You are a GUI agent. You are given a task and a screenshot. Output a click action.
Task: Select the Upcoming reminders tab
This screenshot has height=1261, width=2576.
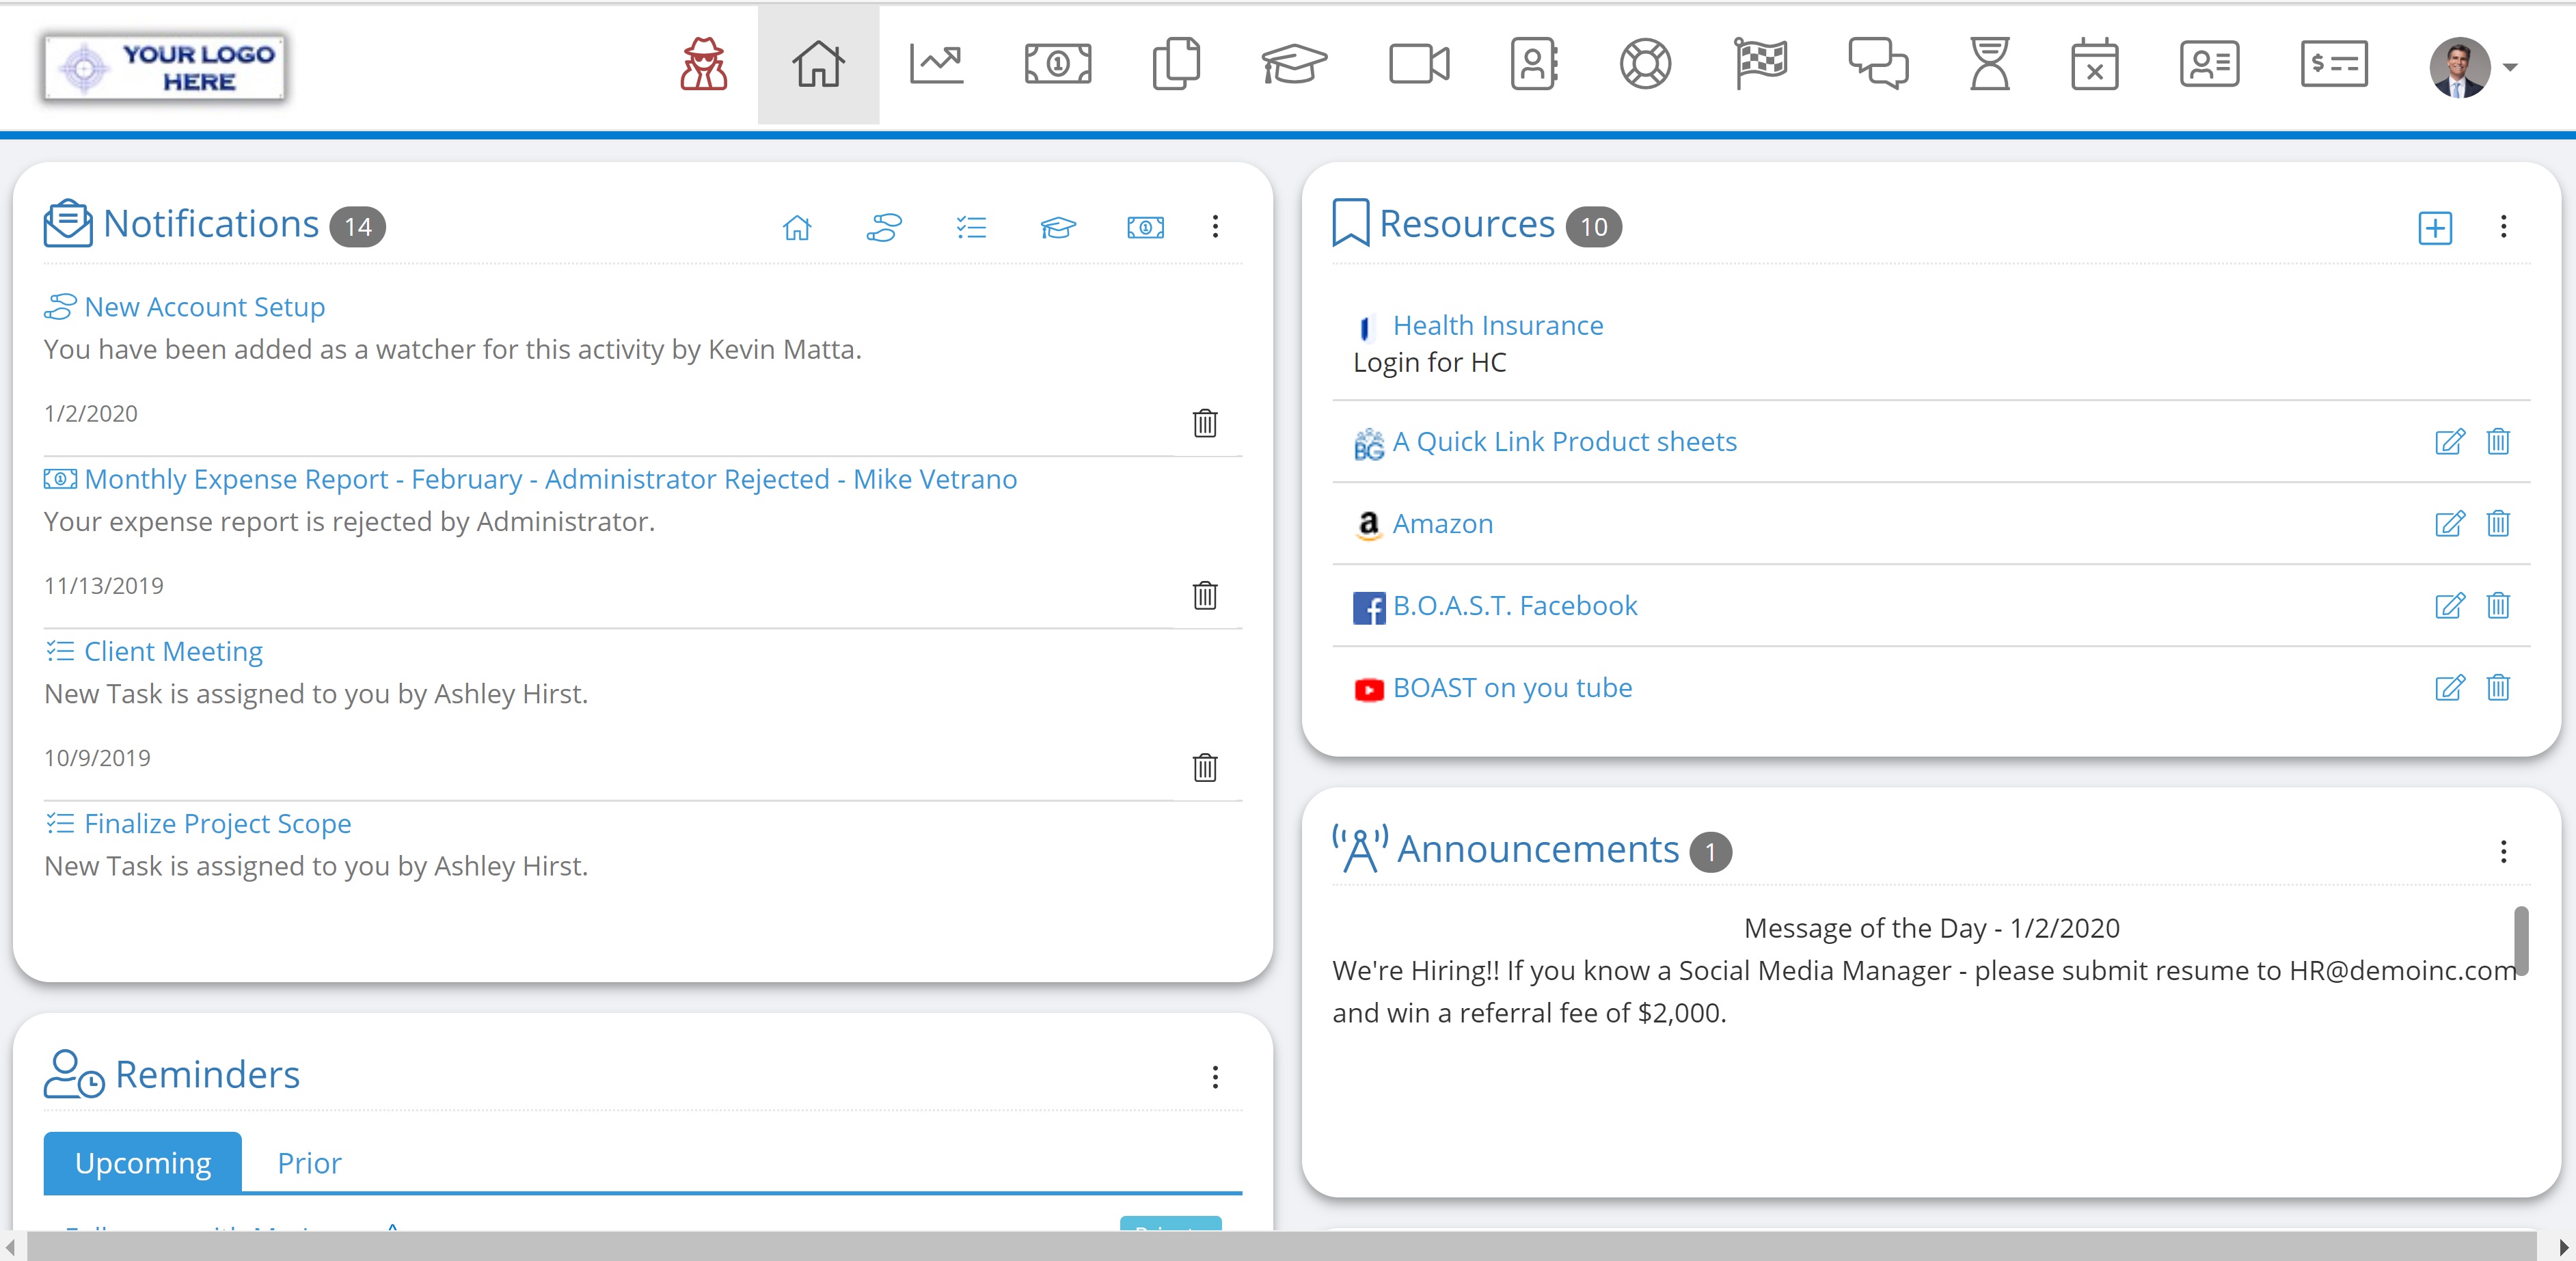tap(143, 1163)
